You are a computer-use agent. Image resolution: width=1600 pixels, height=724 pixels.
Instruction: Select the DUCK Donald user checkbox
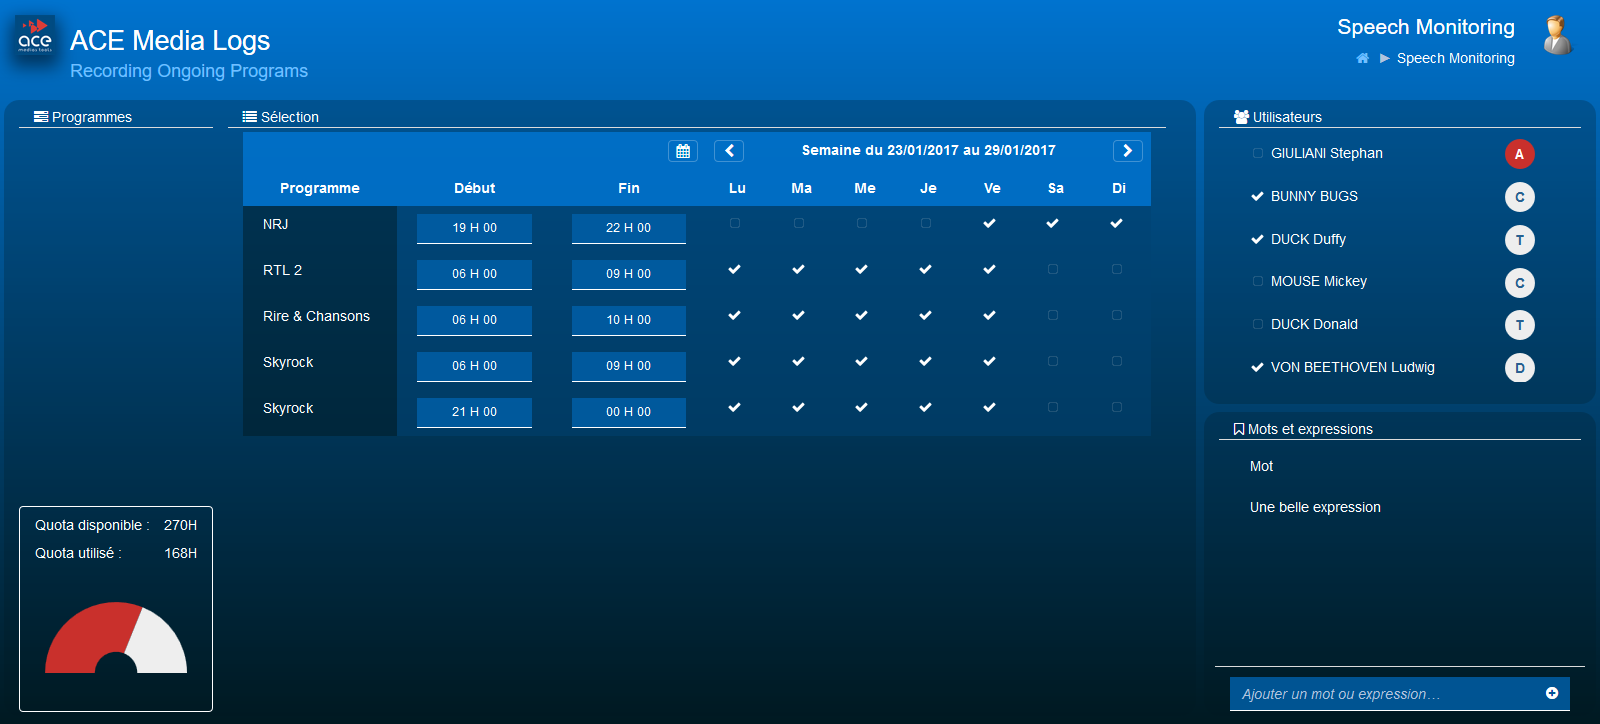tap(1258, 324)
